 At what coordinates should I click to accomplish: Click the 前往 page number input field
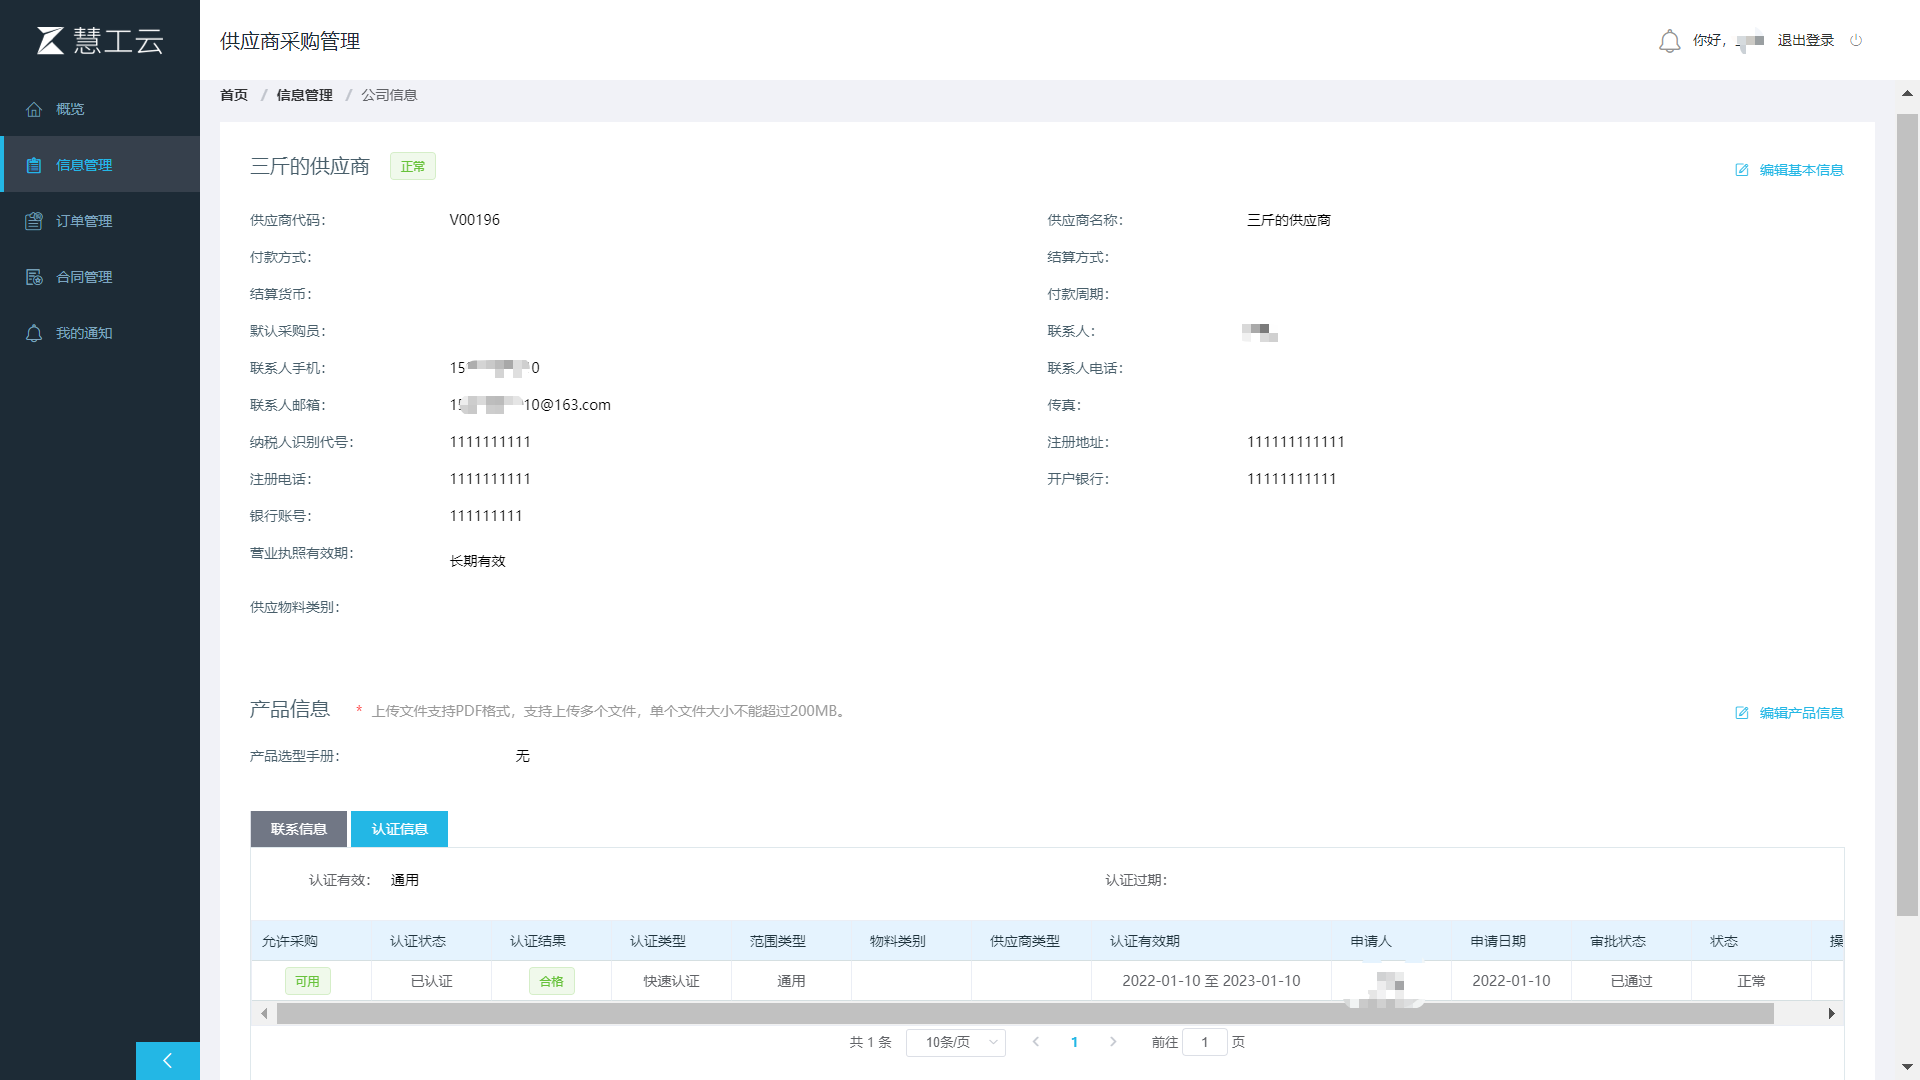(1204, 1042)
